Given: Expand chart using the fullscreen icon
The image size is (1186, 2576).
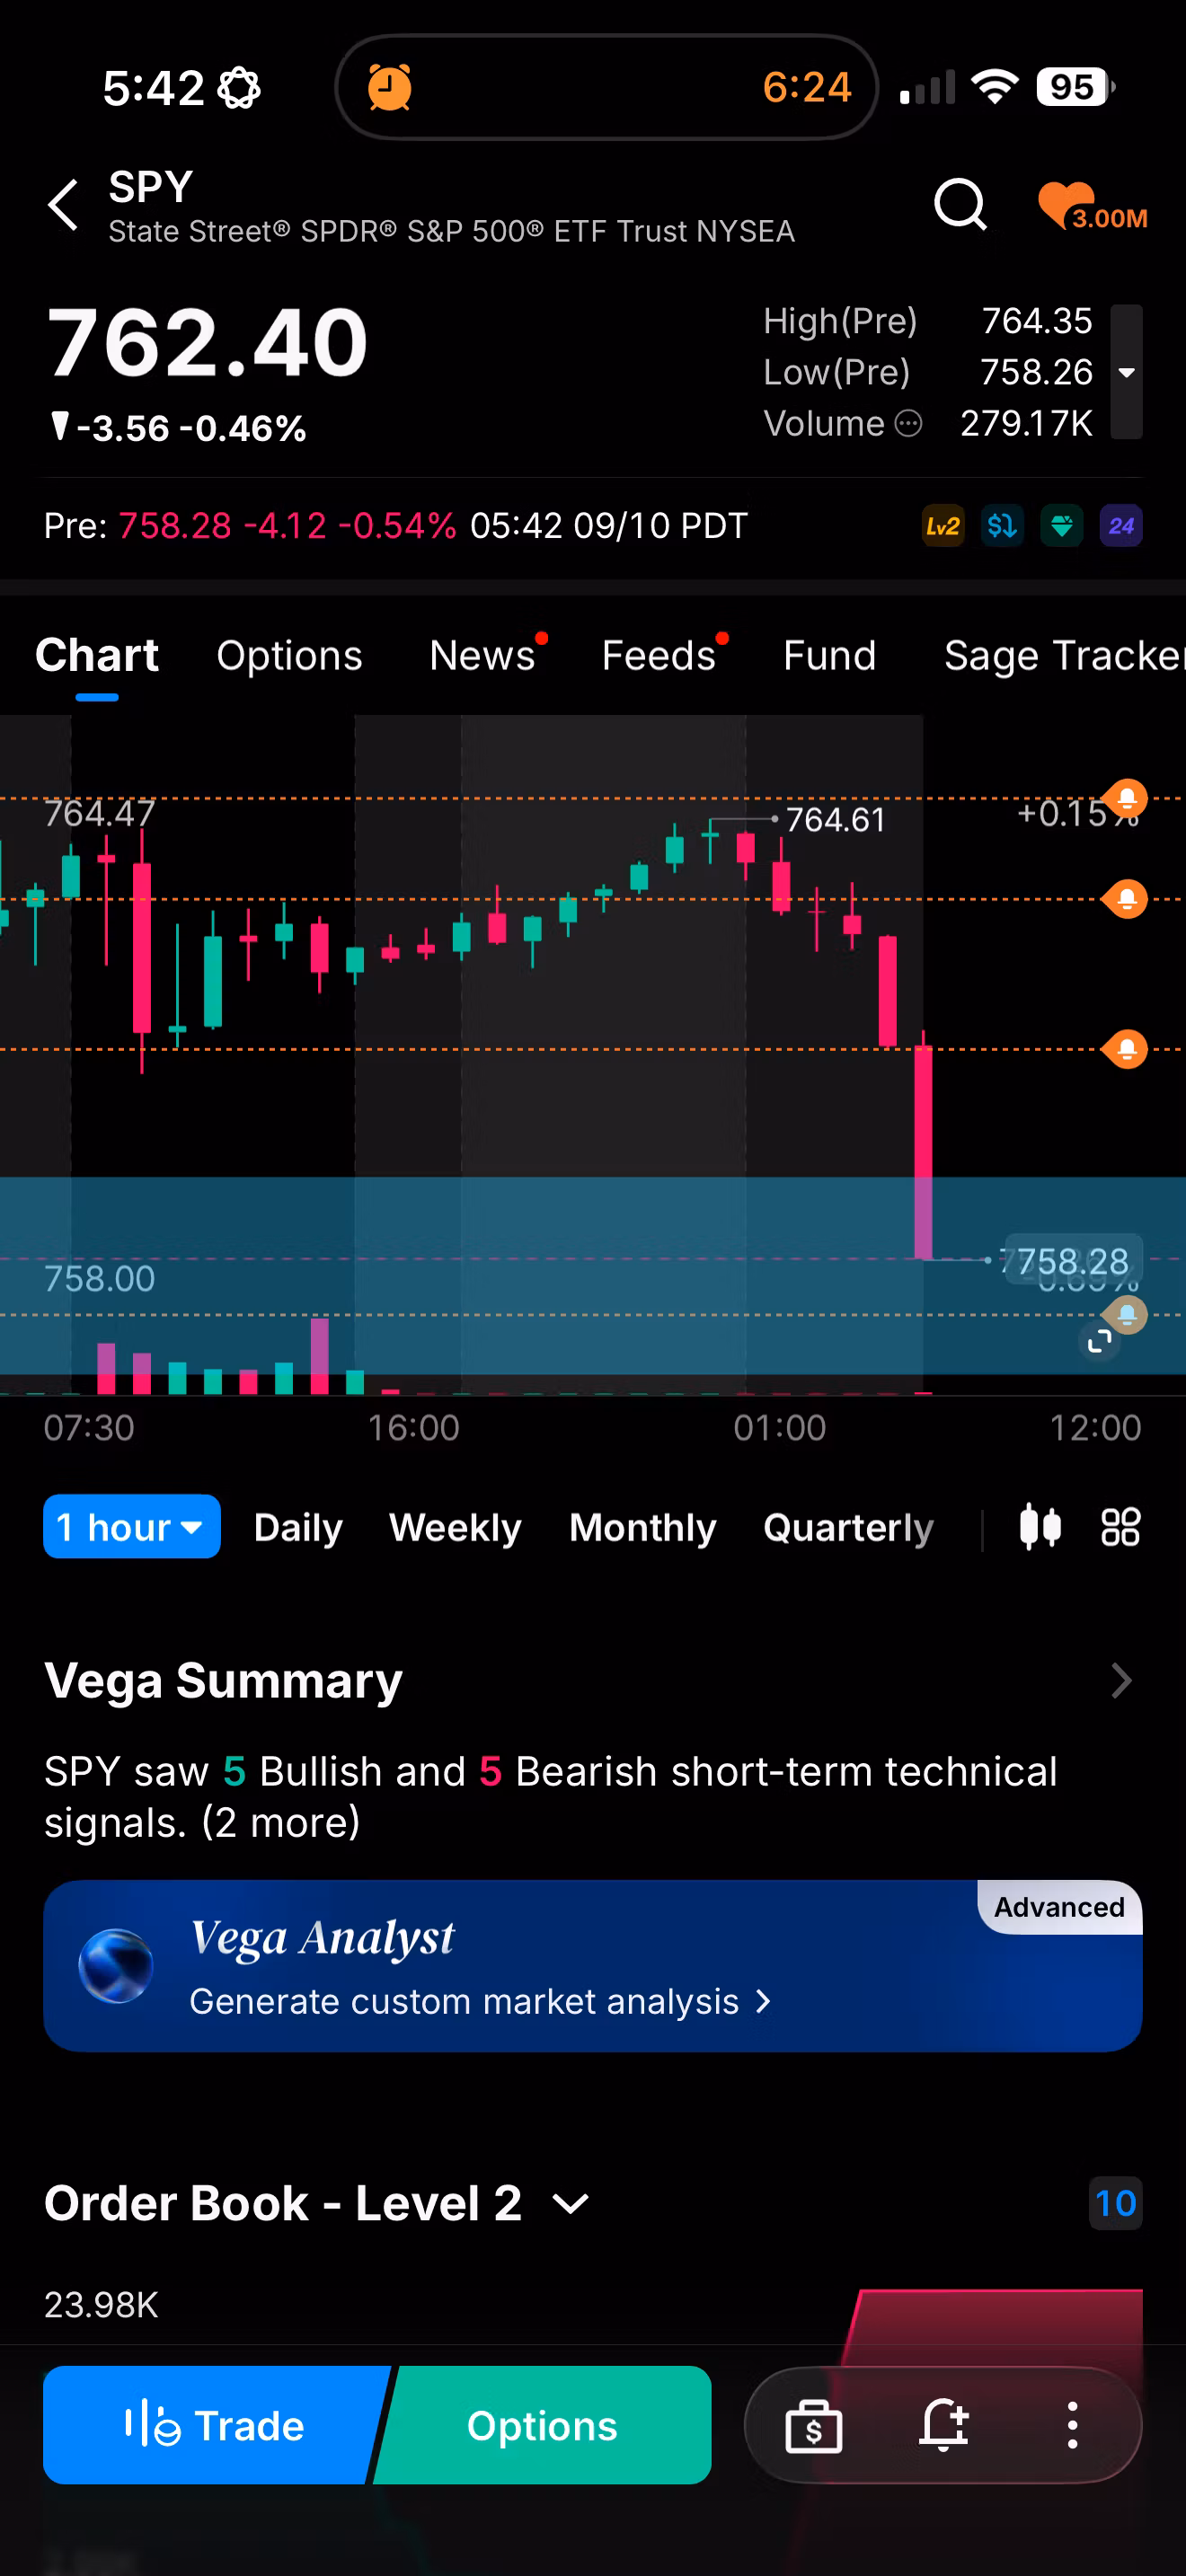Looking at the screenshot, I should click(x=1099, y=1342).
